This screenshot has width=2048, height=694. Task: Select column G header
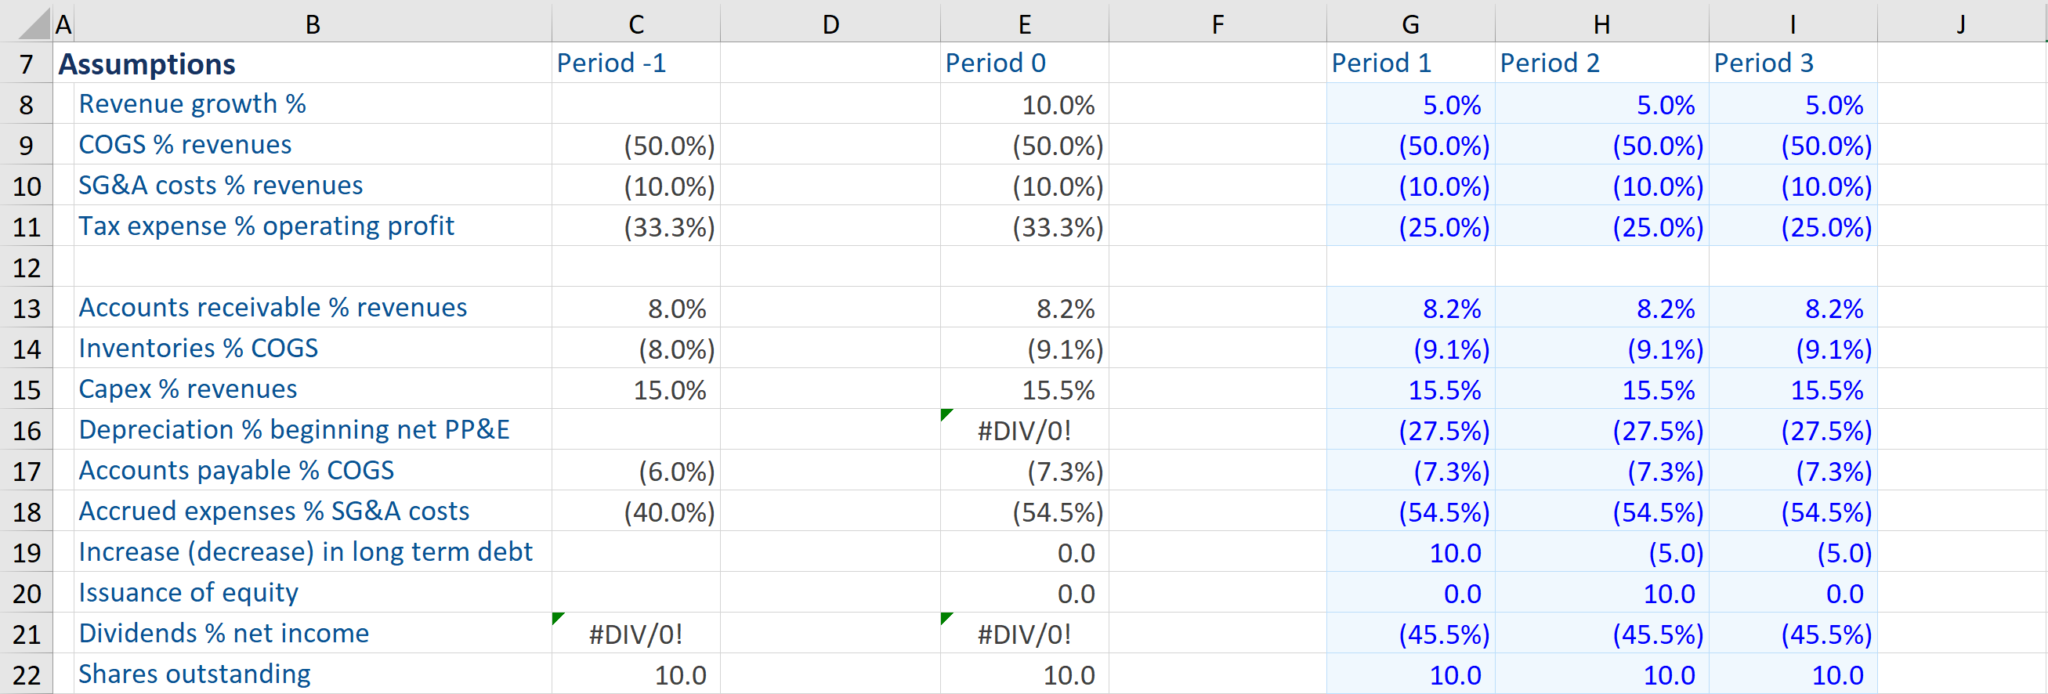[1409, 22]
